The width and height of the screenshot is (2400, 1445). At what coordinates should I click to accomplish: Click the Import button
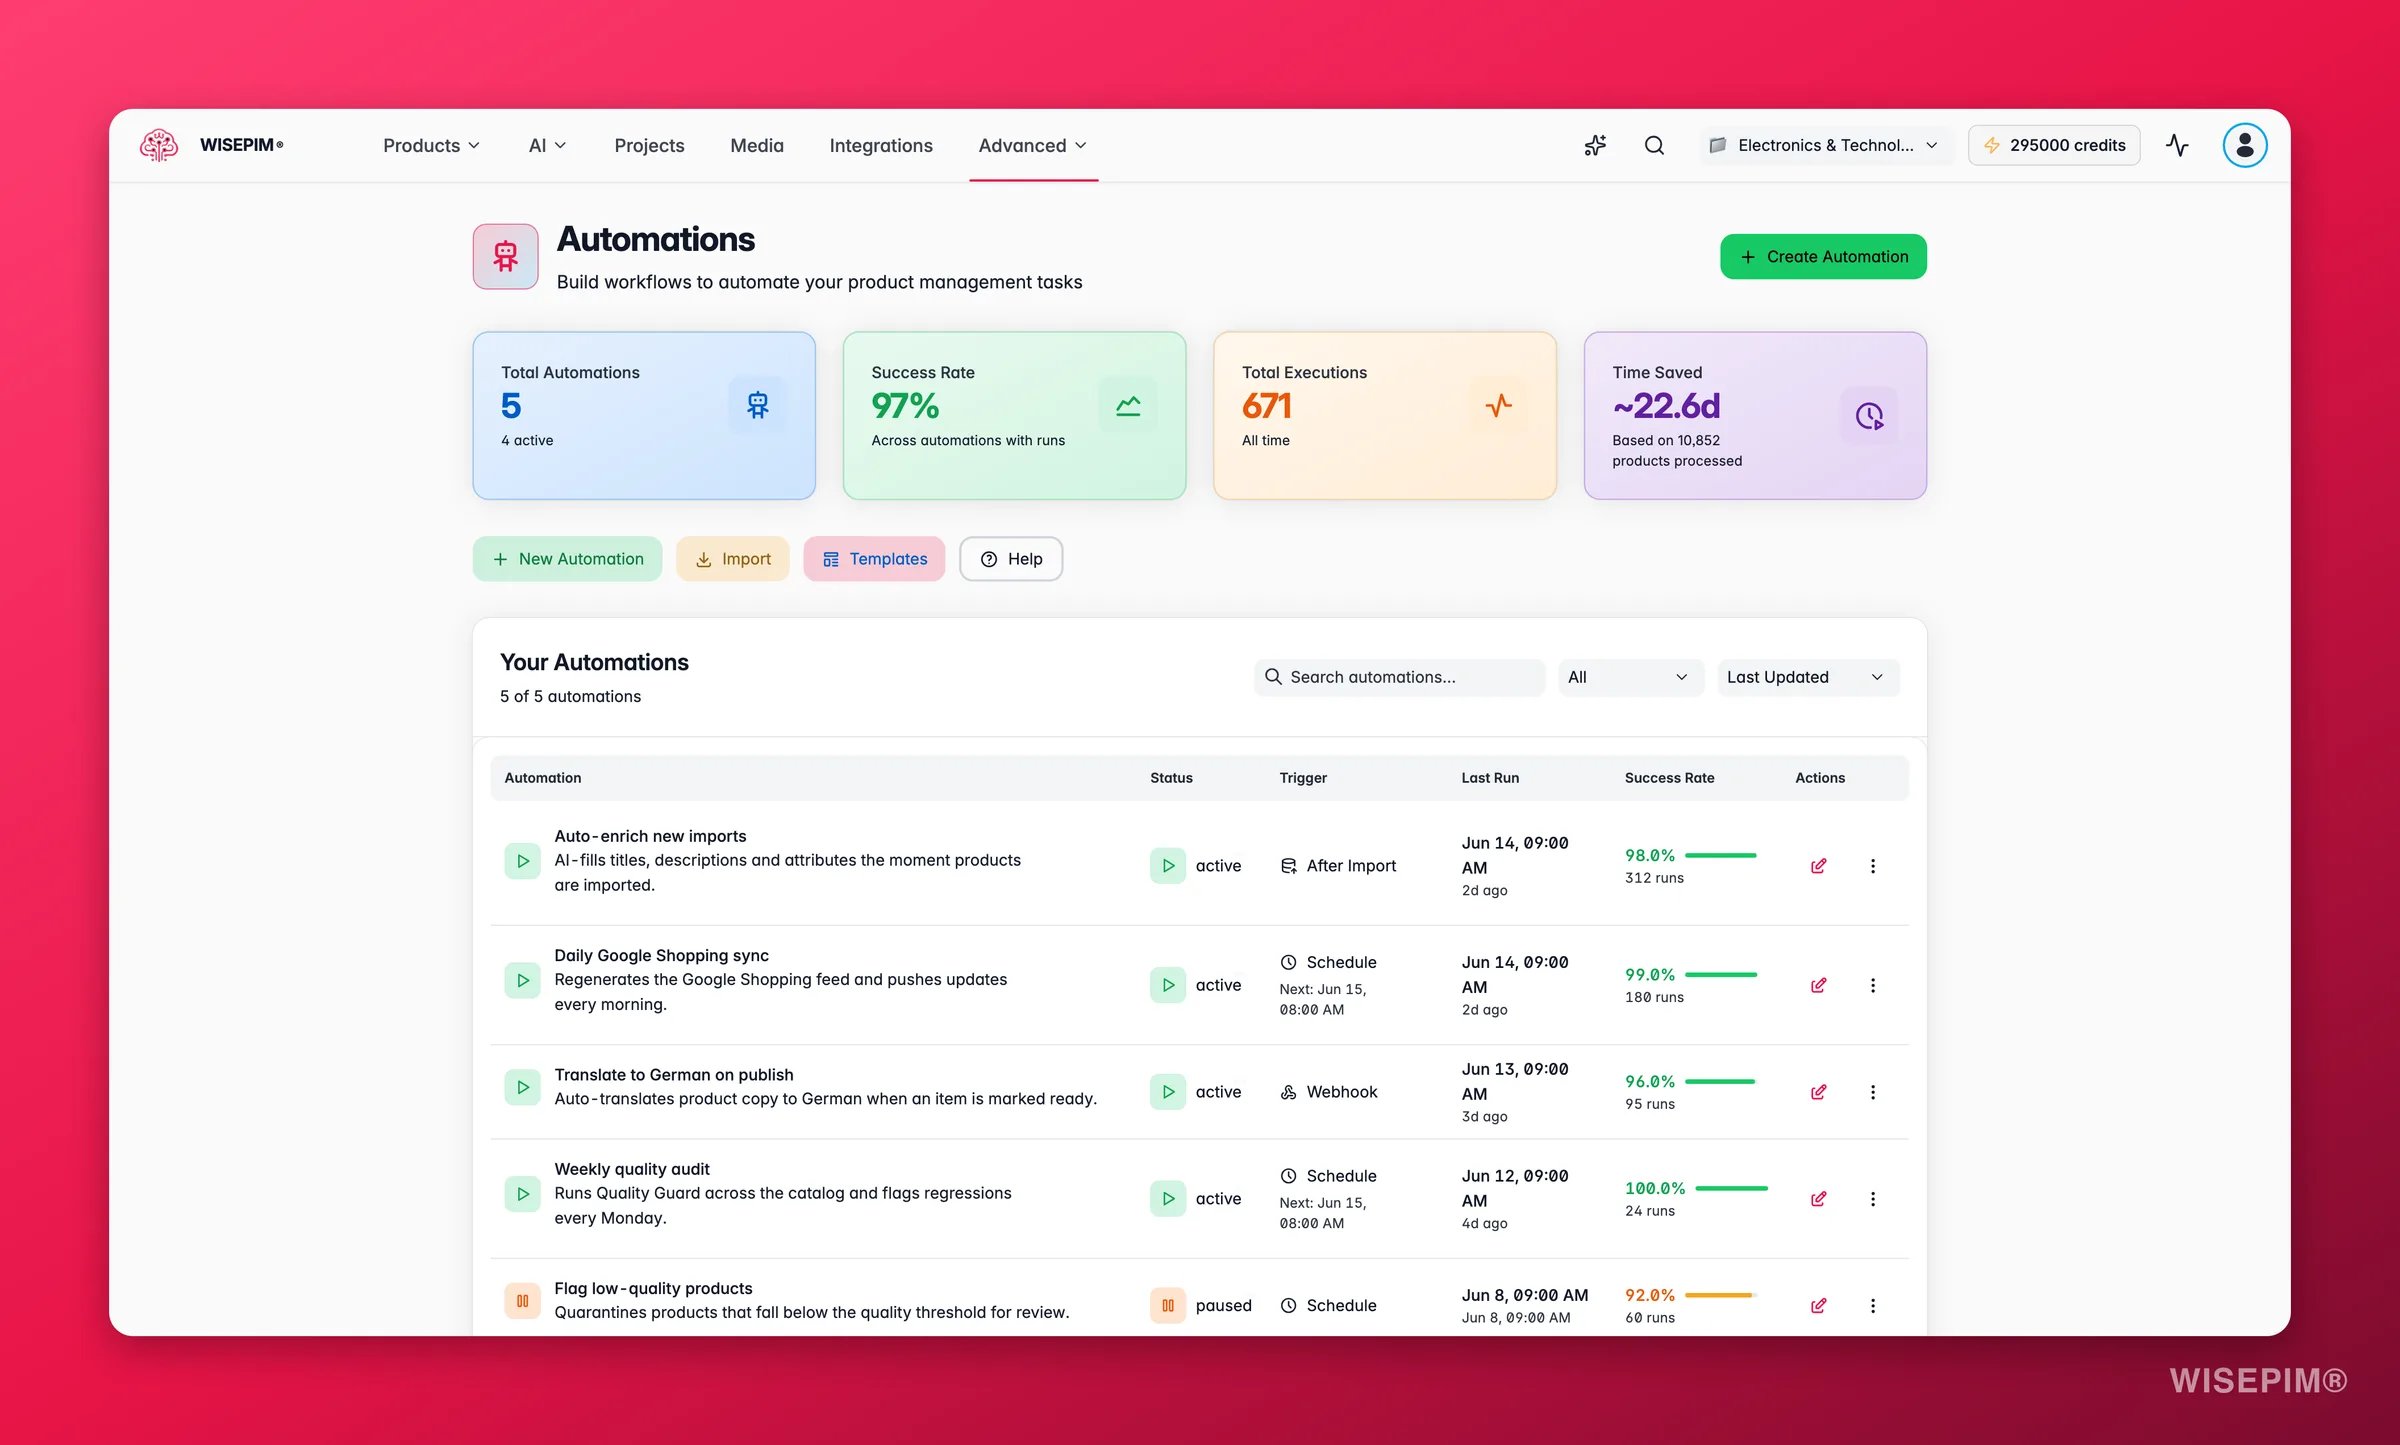[732, 559]
